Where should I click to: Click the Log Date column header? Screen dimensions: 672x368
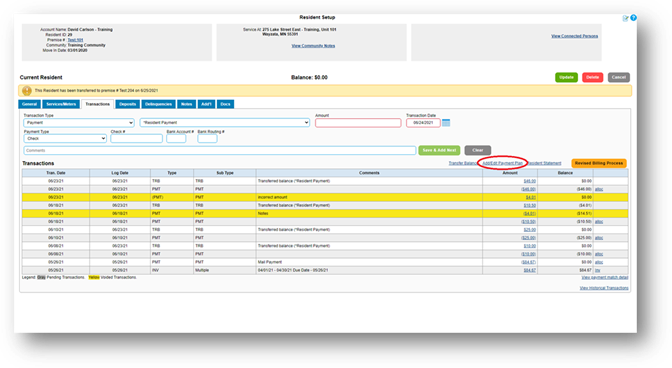pyautogui.click(x=120, y=173)
